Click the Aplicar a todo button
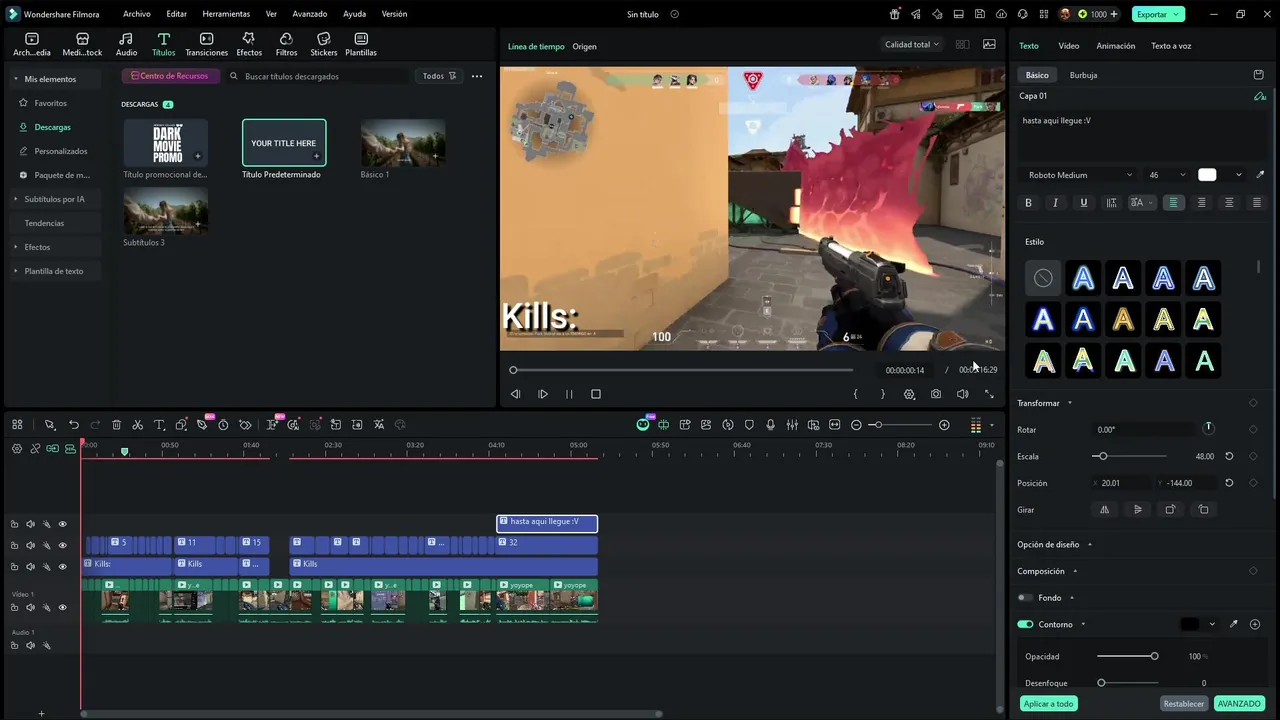 tap(1048, 703)
